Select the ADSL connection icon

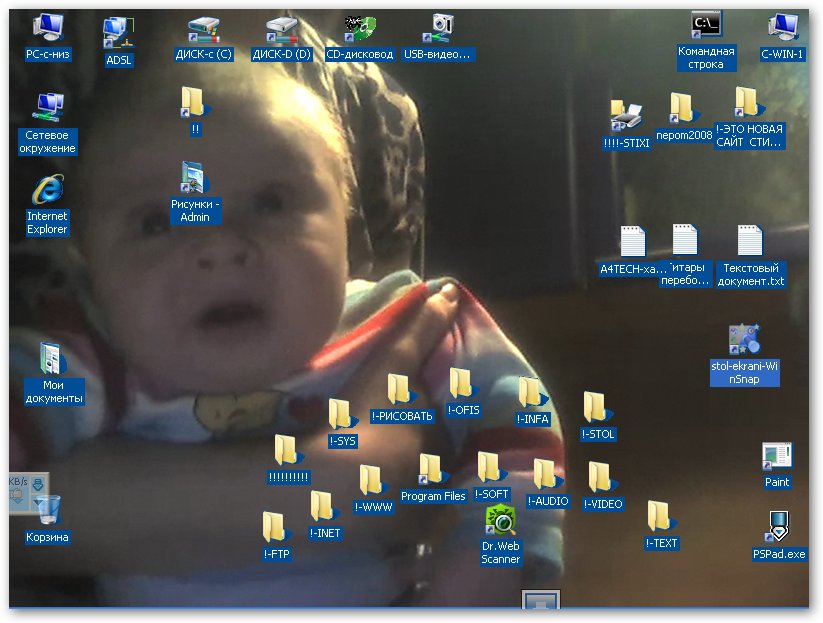(119, 34)
